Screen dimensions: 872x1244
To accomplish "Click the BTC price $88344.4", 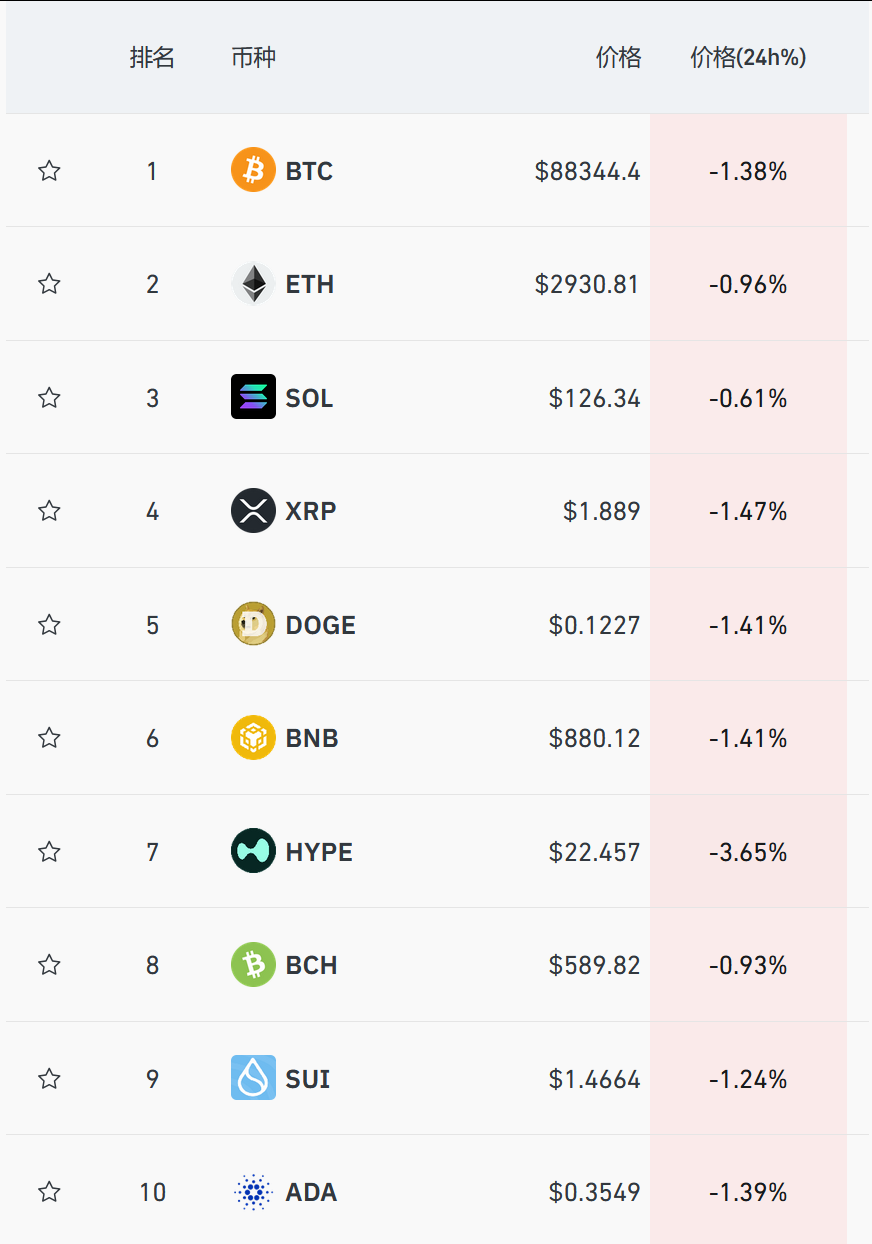I will click(587, 172).
